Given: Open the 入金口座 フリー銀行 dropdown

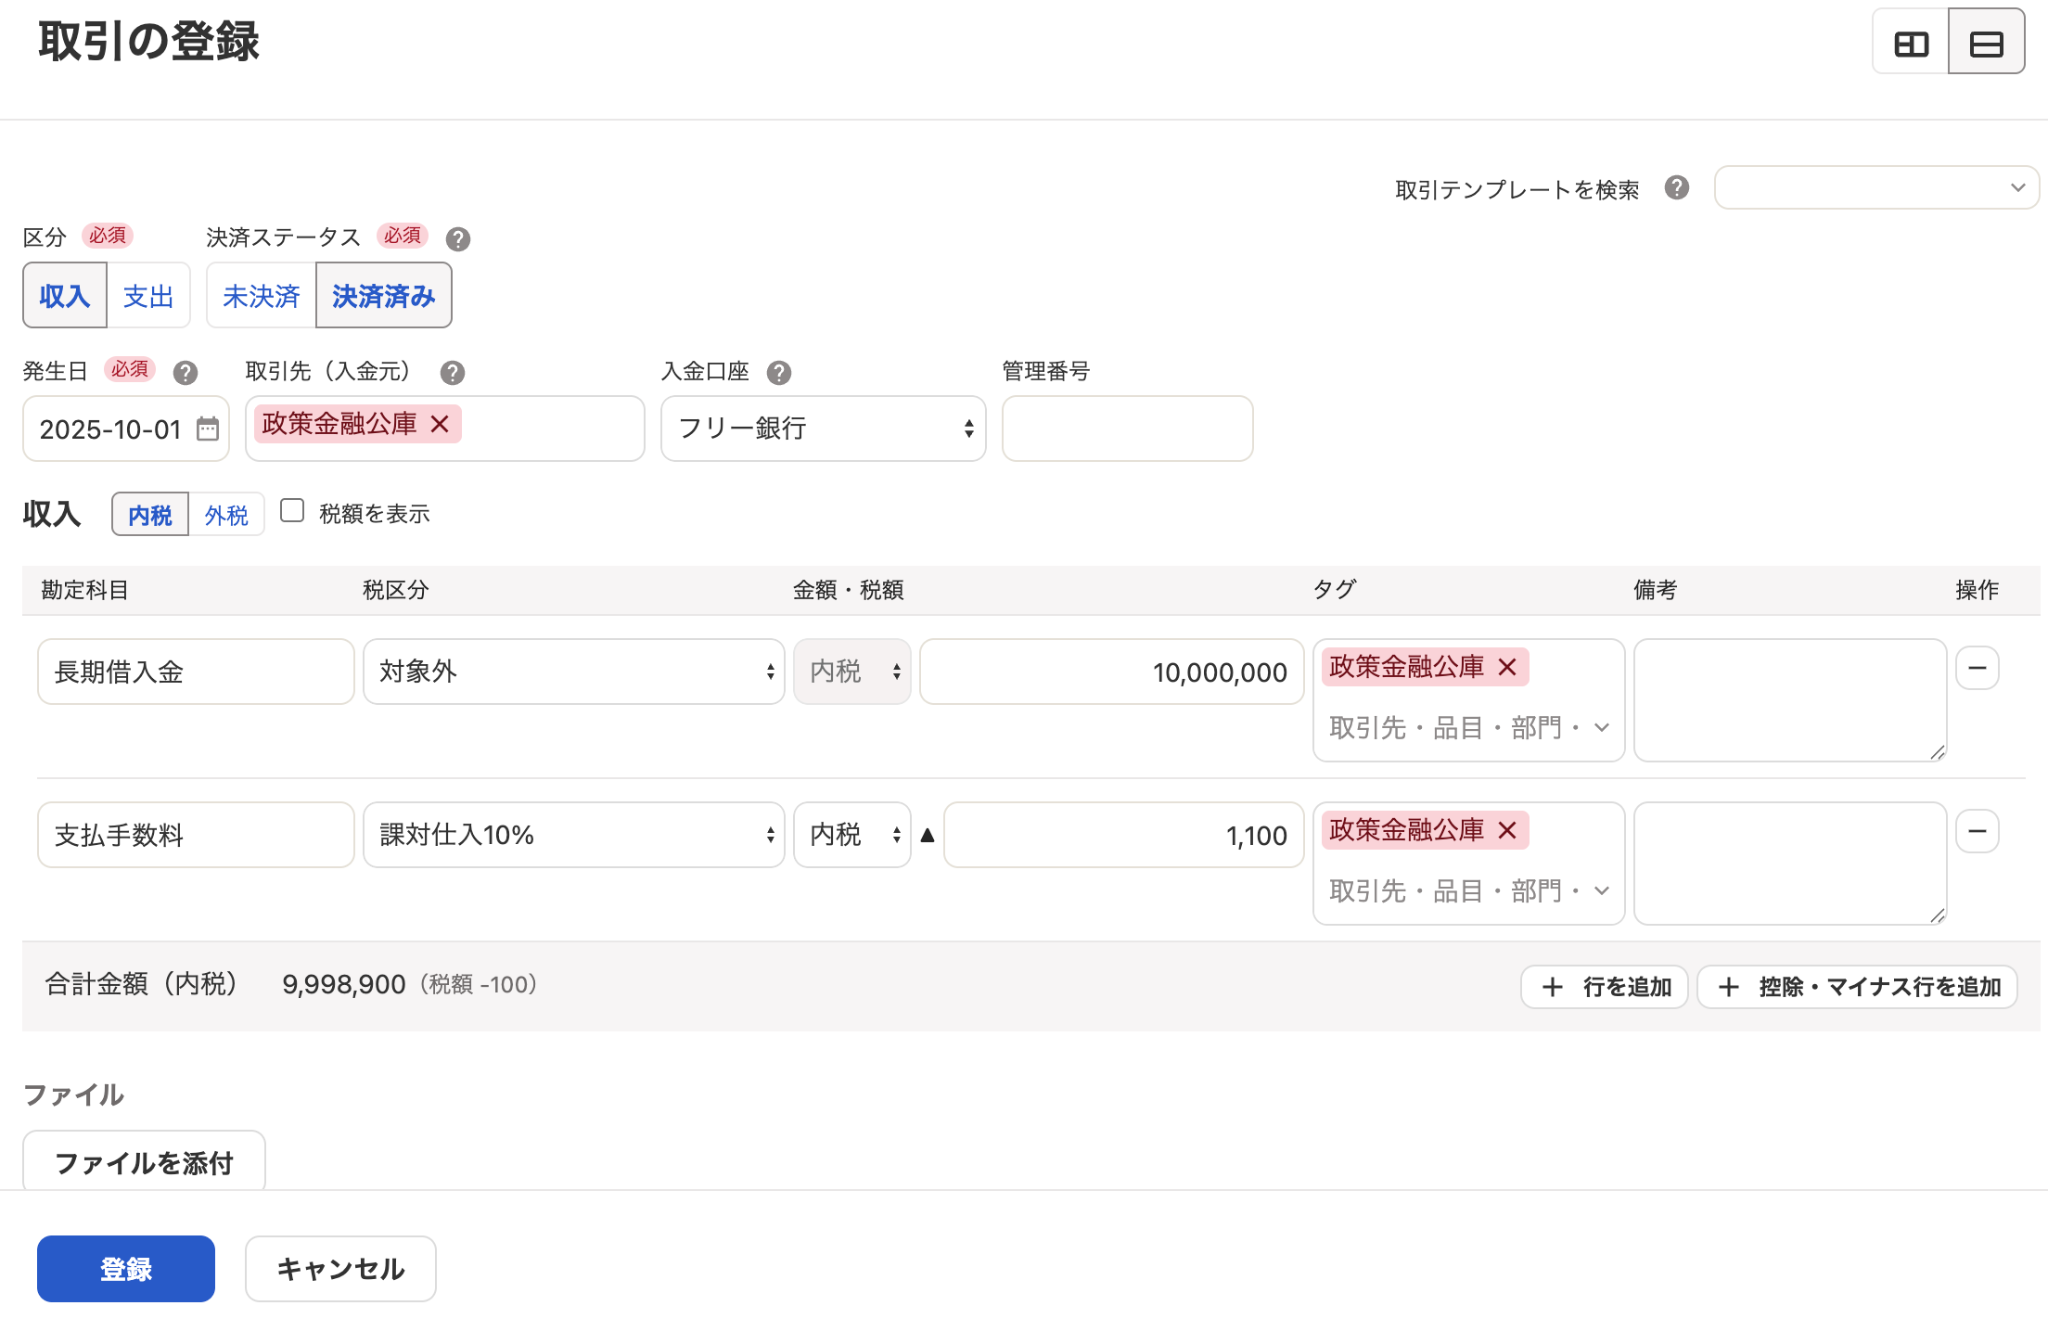Looking at the screenshot, I should (x=823, y=429).
